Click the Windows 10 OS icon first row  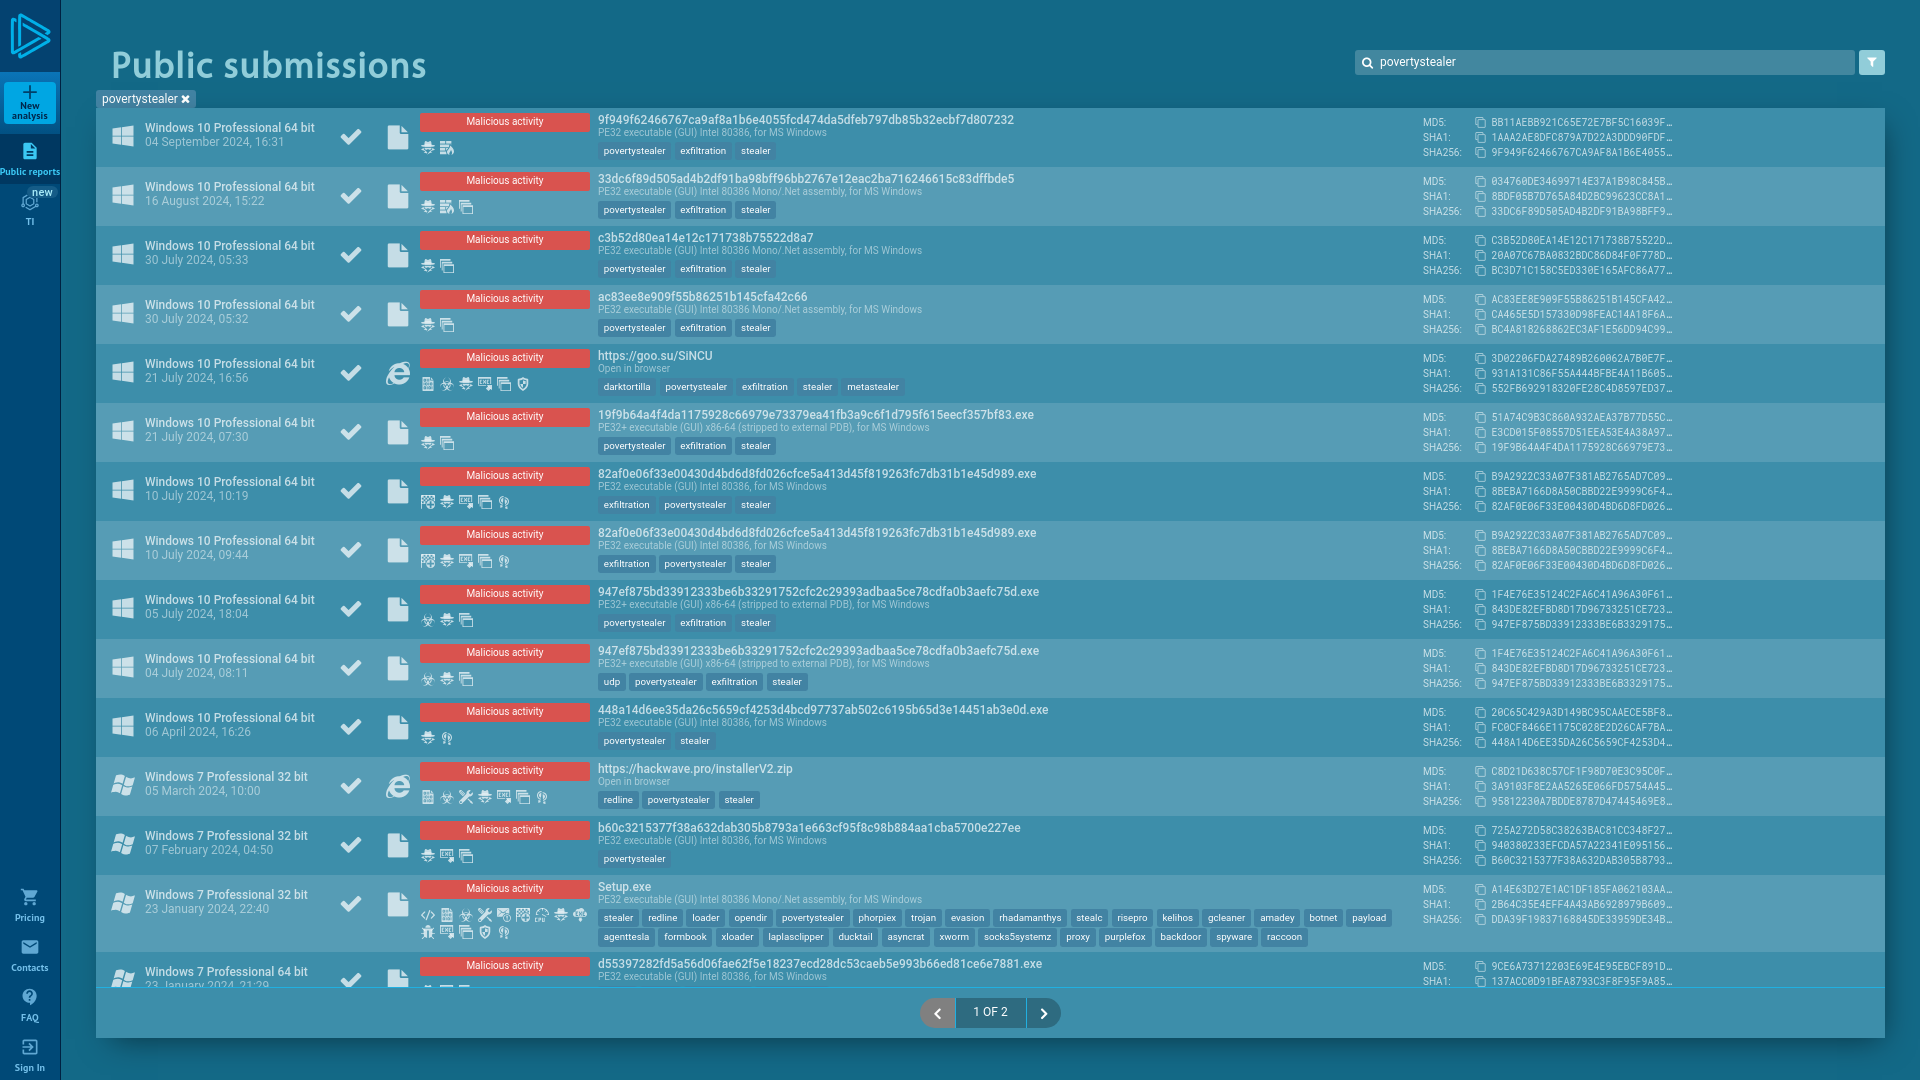(x=123, y=136)
